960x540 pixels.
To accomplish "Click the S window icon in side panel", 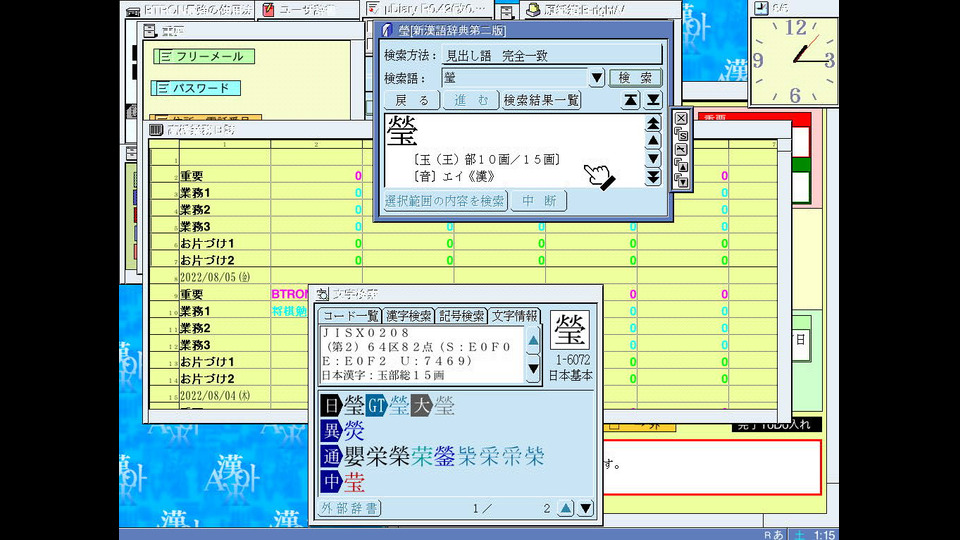I will (681, 134).
